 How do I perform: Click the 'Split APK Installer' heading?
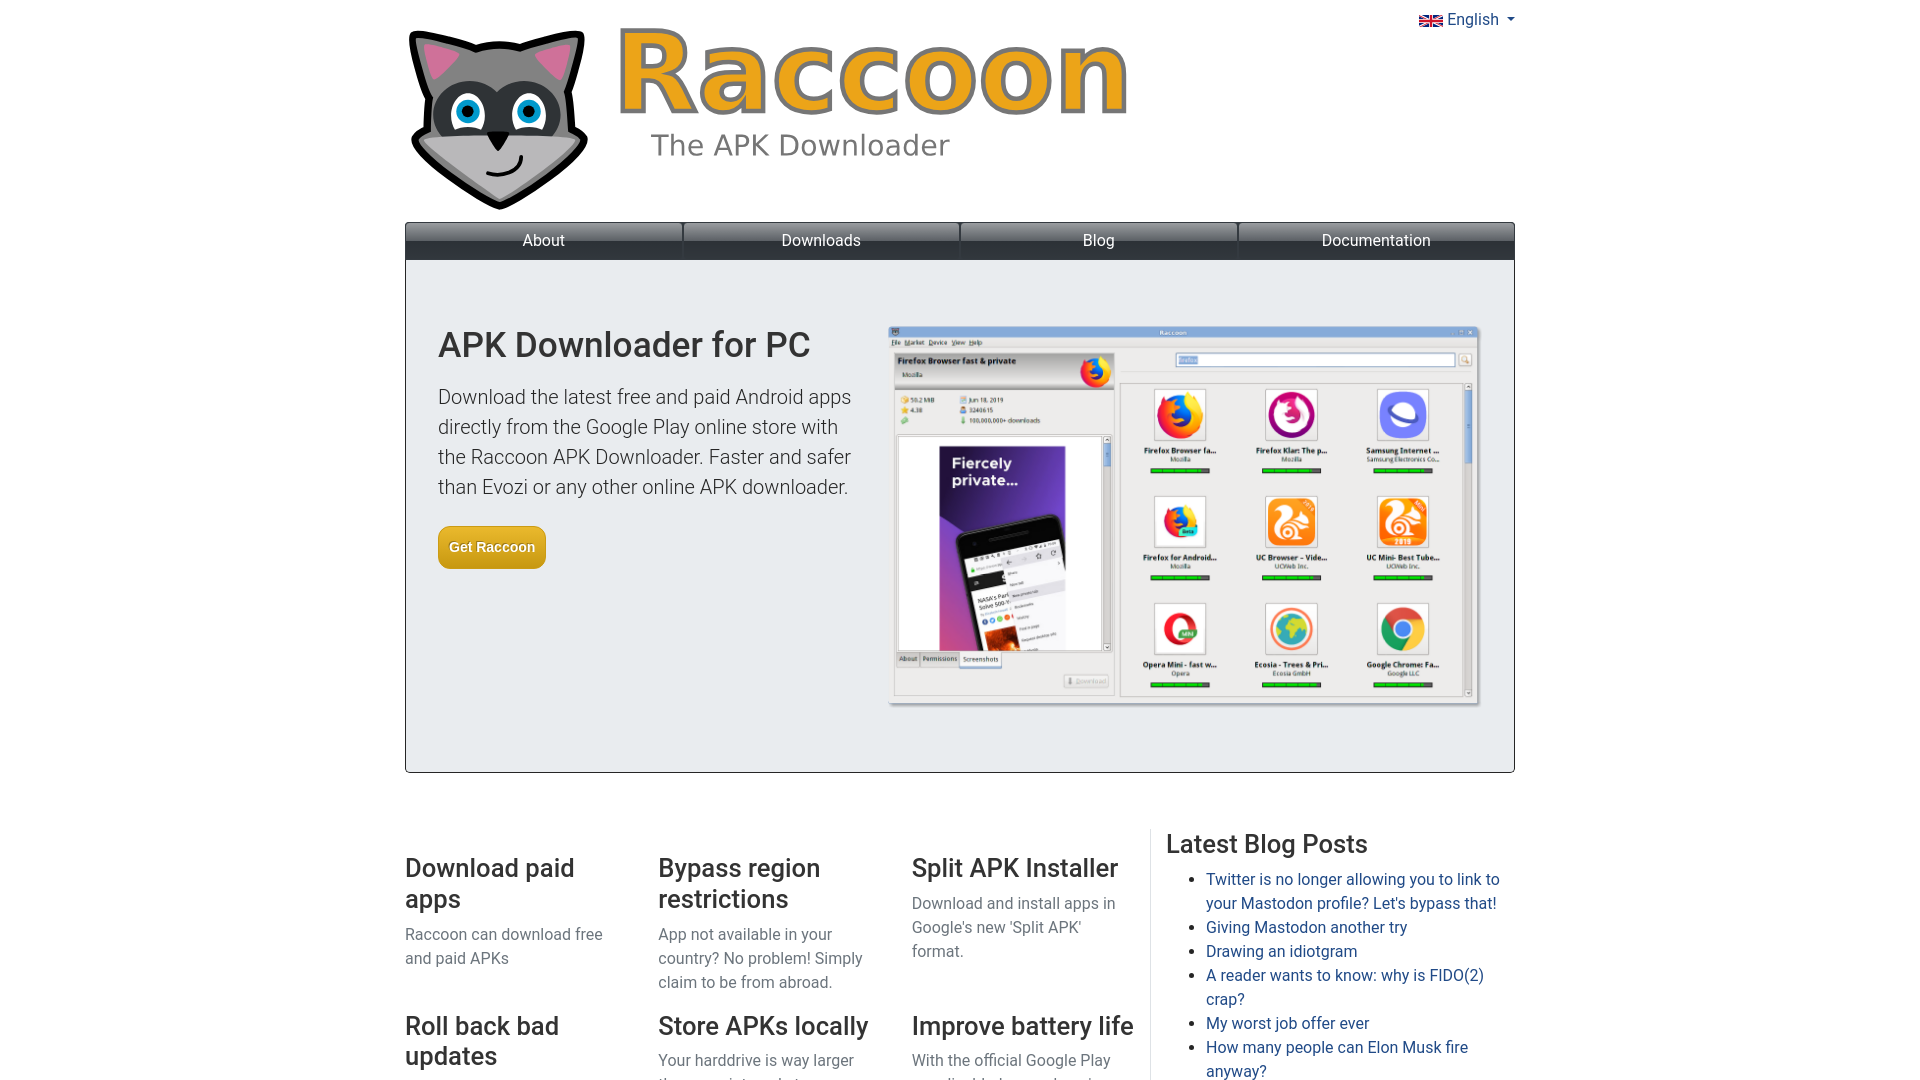pos(1014,868)
